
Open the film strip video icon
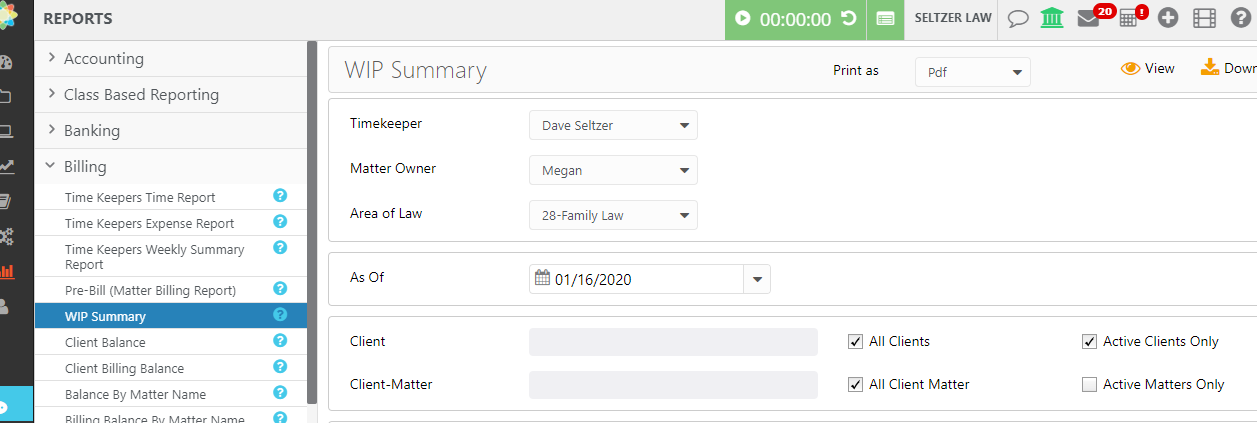[x=1204, y=19]
